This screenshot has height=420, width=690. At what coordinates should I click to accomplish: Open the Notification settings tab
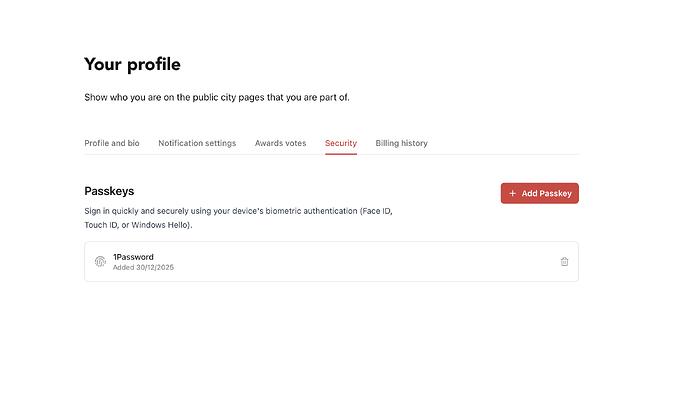[197, 143]
